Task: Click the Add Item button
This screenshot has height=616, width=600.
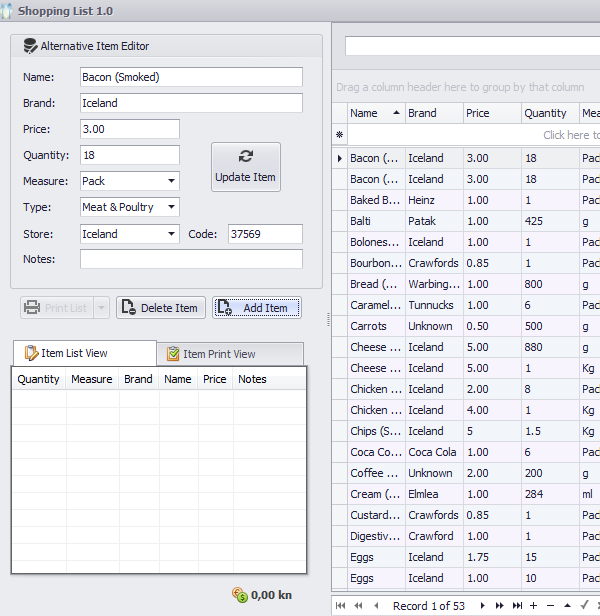Action: (x=256, y=308)
